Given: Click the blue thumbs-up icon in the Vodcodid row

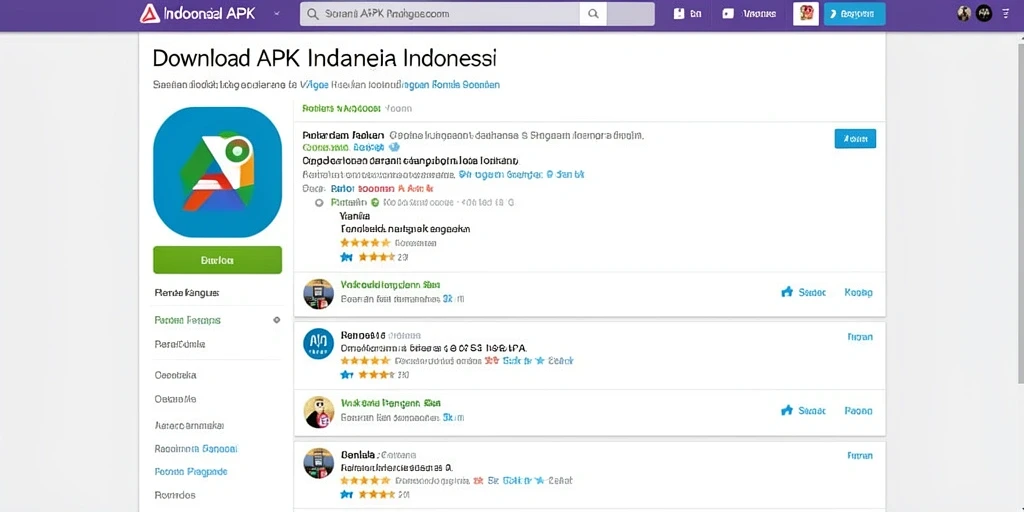Looking at the screenshot, I should click(x=787, y=292).
